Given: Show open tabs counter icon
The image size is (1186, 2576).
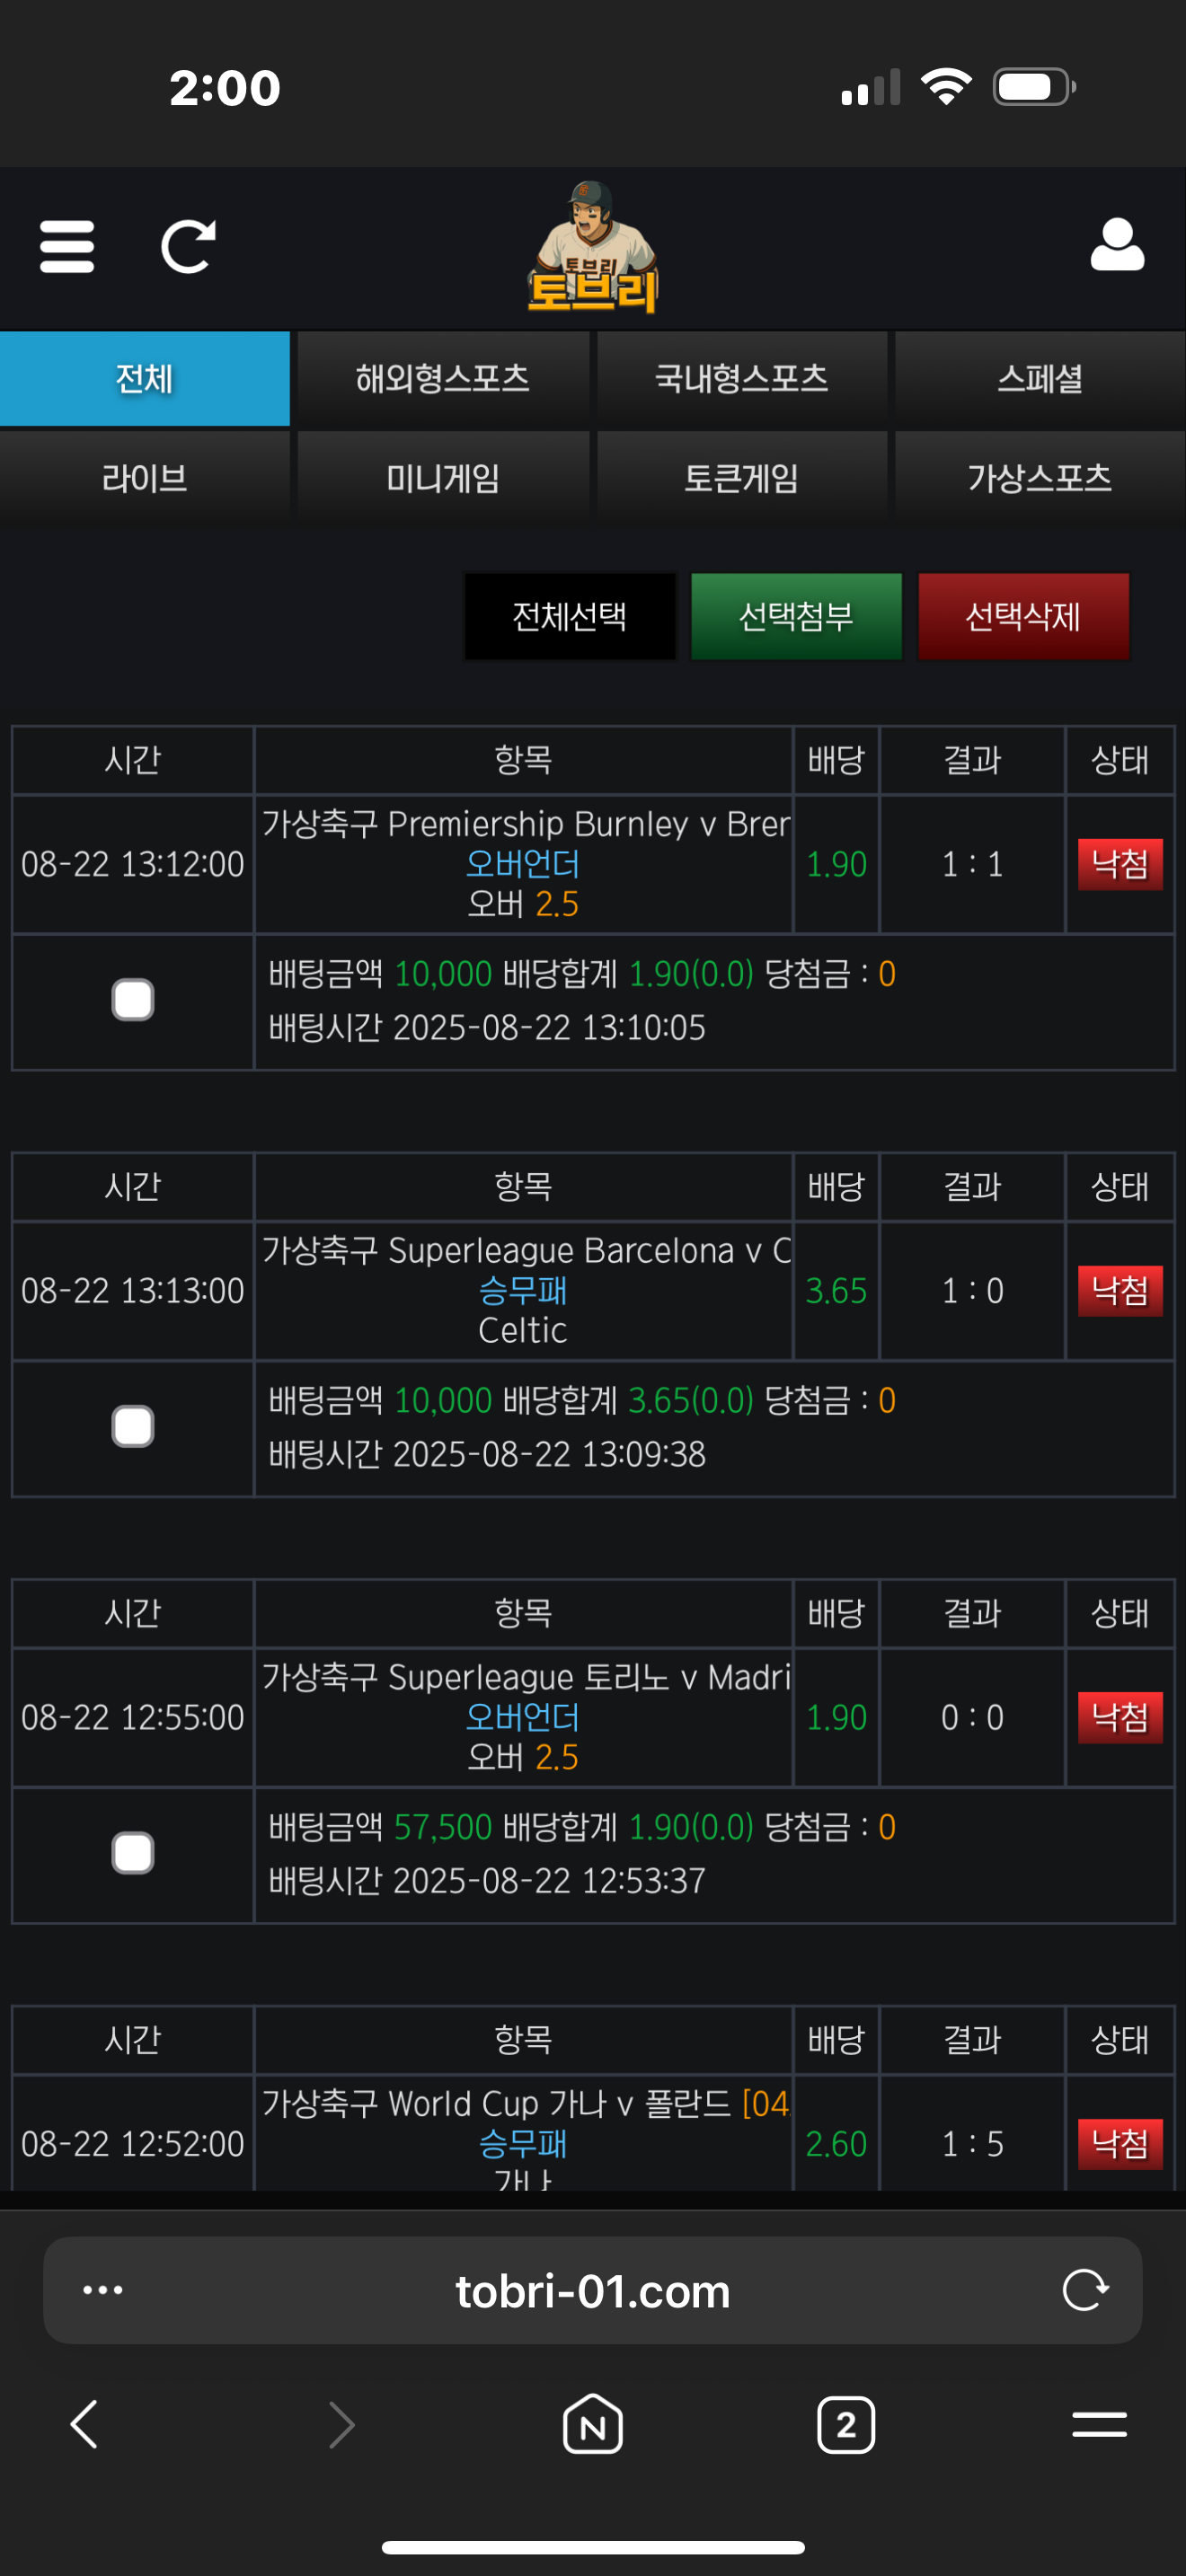Looking at the screenshot, I should (846, 2425).
